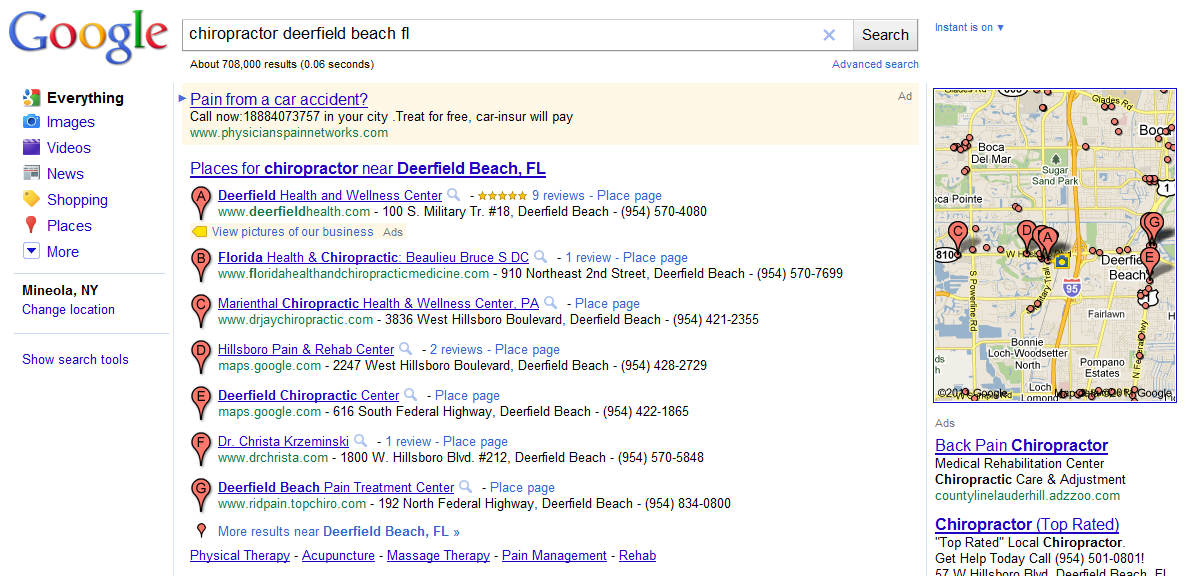Open the Dr. Christa Krzeminski result title
Screen dimensions: 1201x576
[283, 442]
